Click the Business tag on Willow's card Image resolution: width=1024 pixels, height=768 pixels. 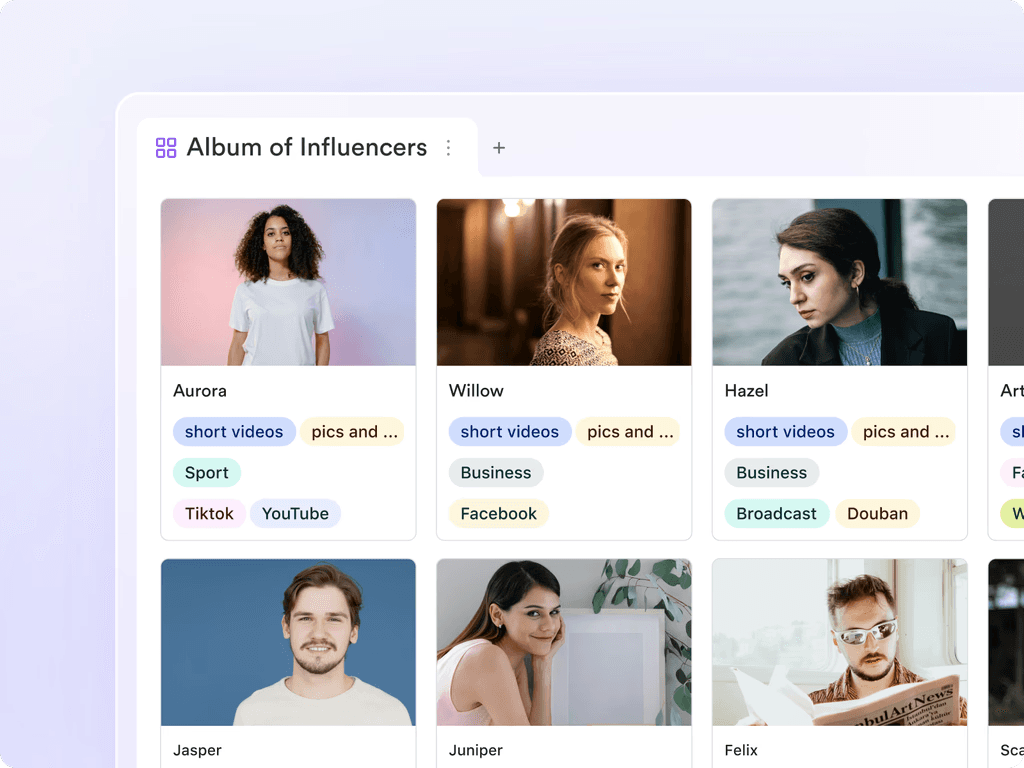496,473
